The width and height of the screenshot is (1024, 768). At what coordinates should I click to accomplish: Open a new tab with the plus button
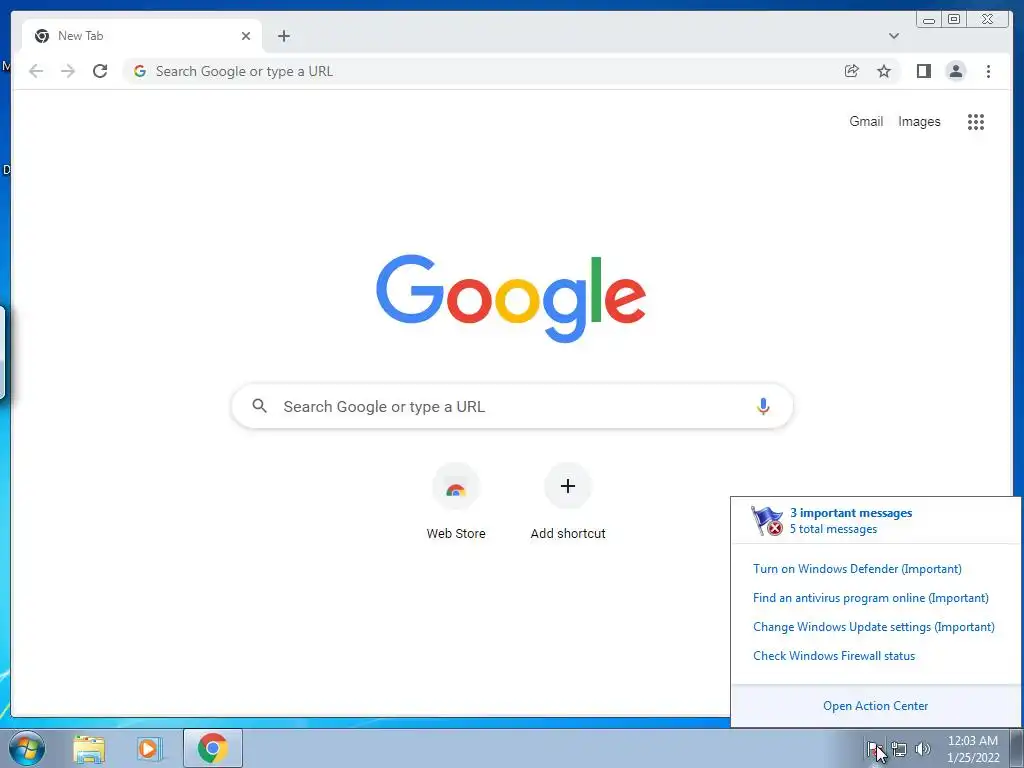coord(283,36)
